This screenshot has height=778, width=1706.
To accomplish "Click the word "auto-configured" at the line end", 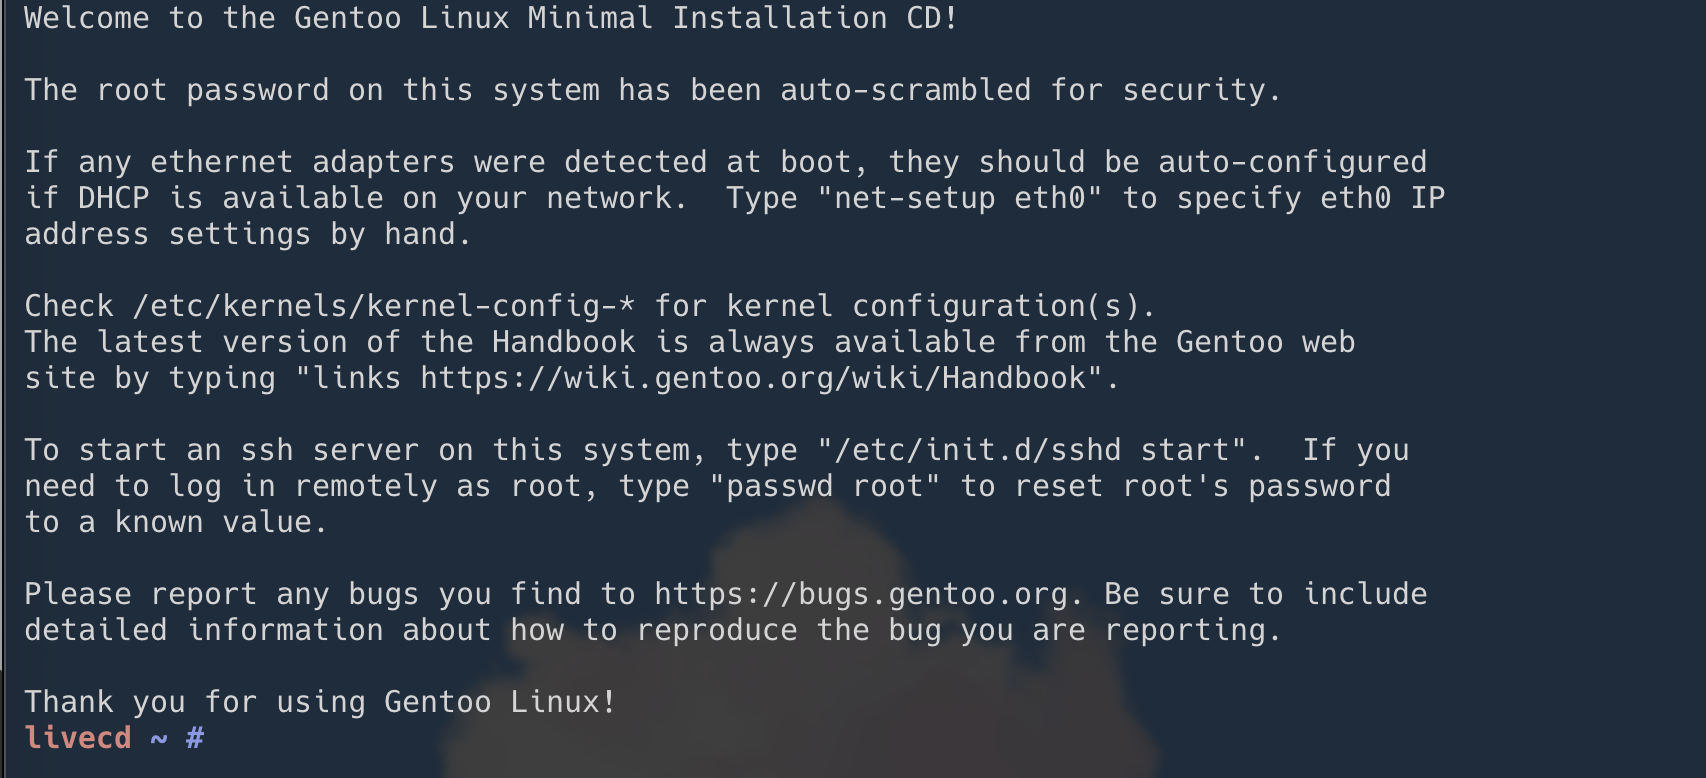I will point(1293,163).
